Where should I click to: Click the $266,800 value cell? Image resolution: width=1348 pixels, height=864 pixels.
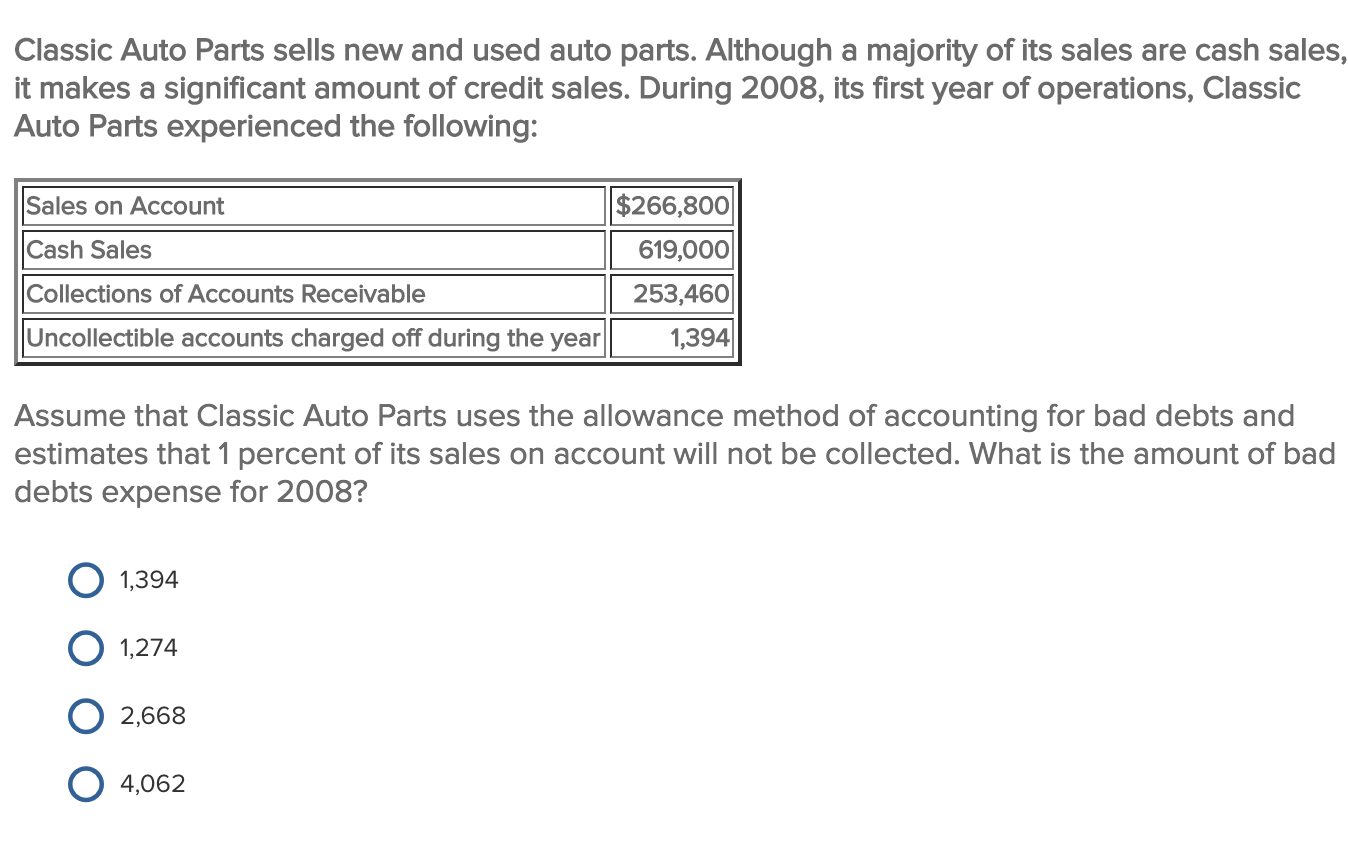[672, 206]
